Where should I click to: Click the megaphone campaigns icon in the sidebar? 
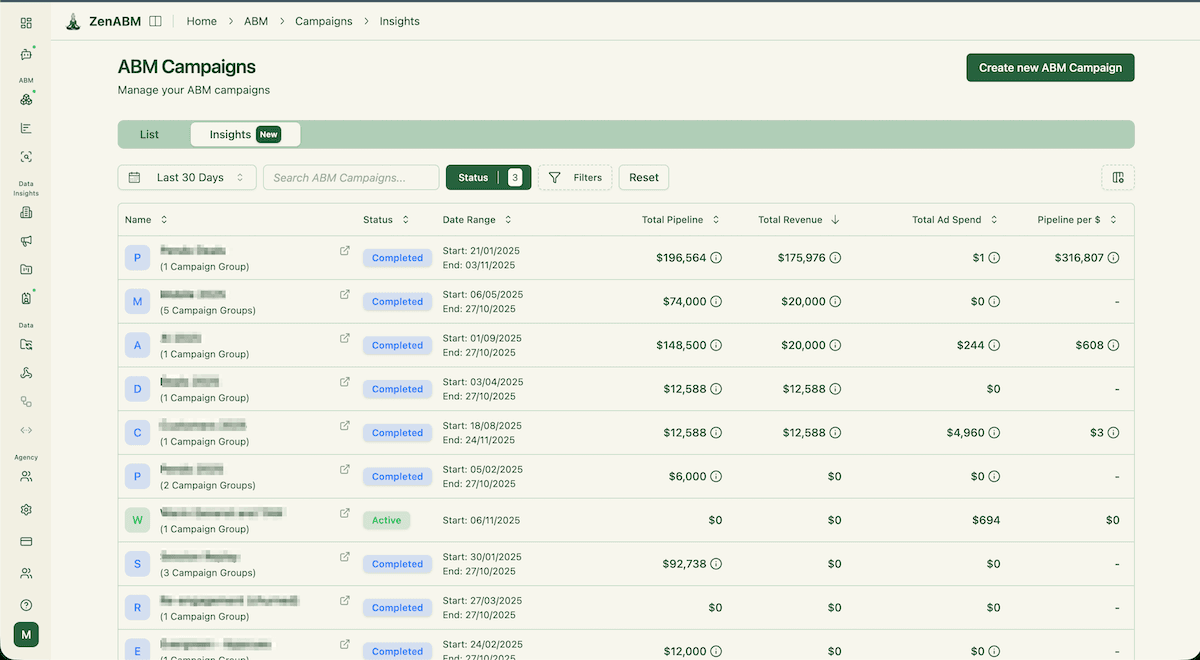coord(25,241)
